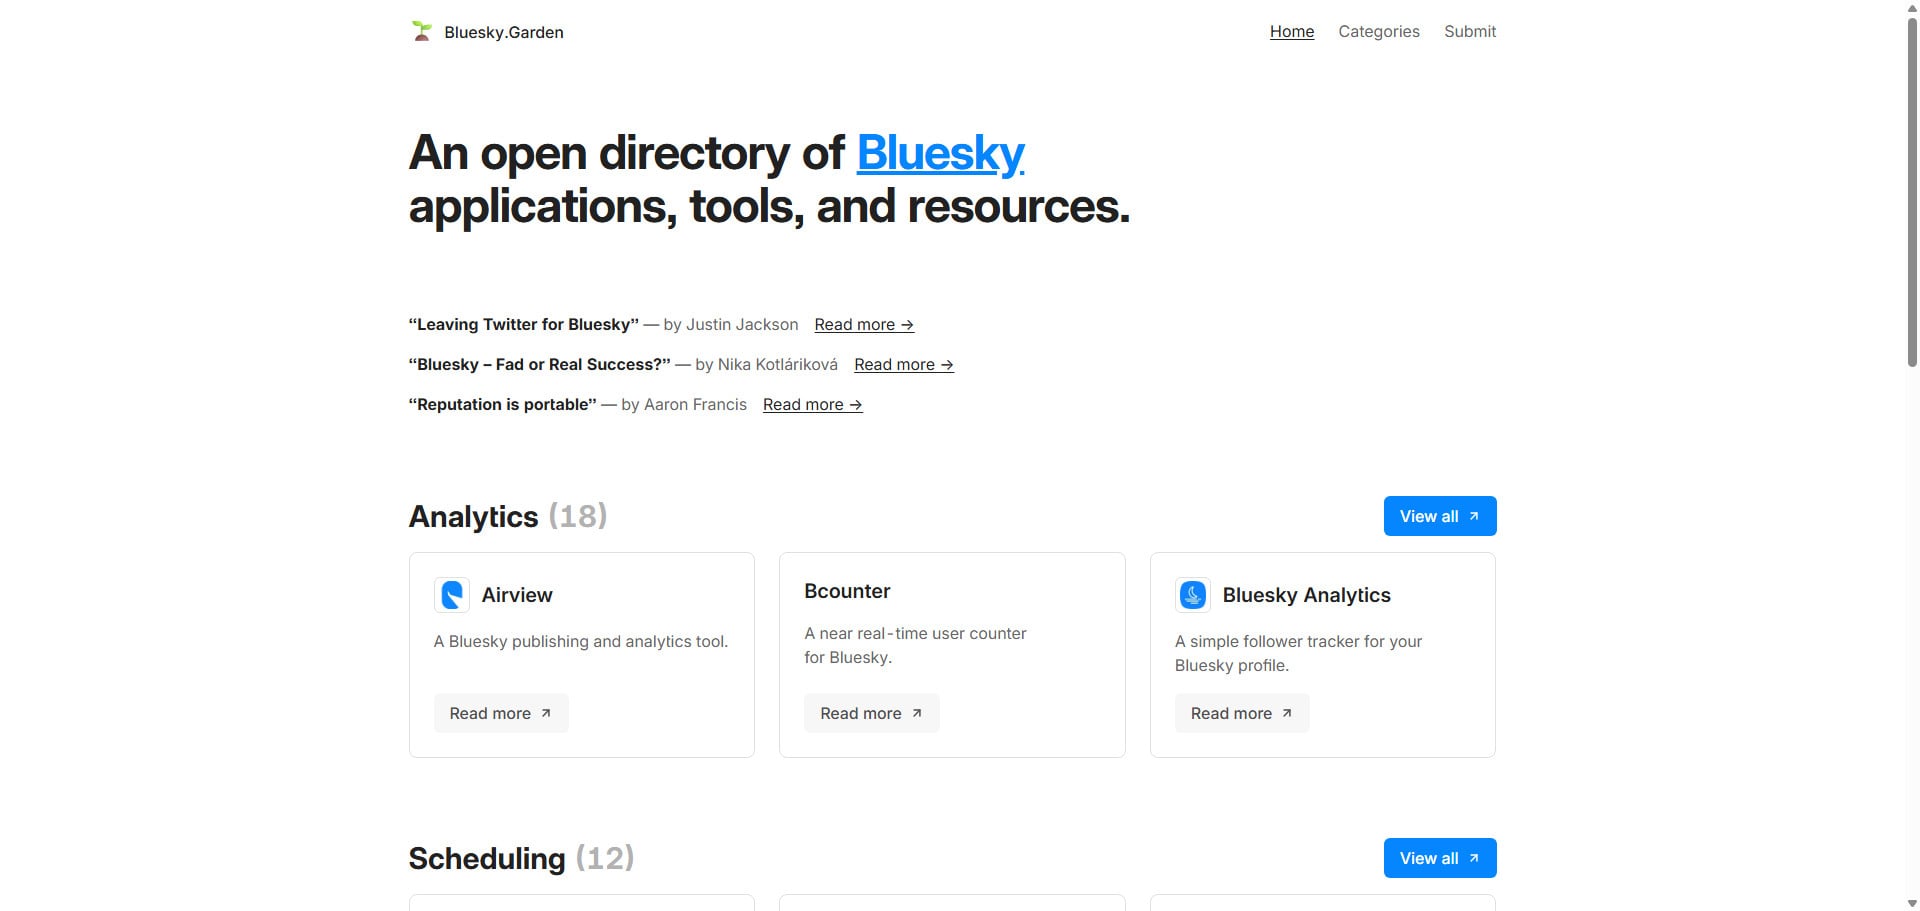Click the scrollbar down arrow
The width and height of the screenshot is (1920, 911).
(1912, 903)
